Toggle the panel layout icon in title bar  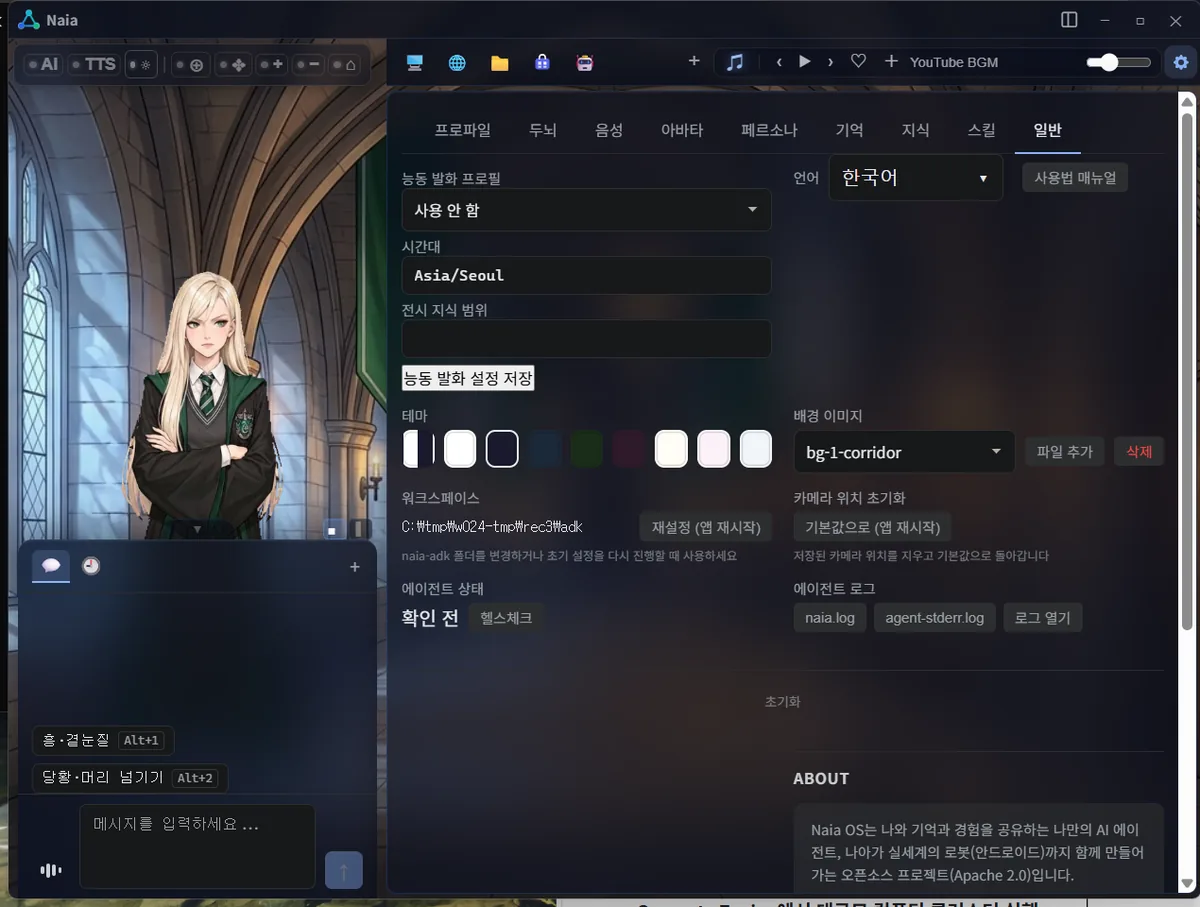pyautogui.click(x=1069, y=20)
